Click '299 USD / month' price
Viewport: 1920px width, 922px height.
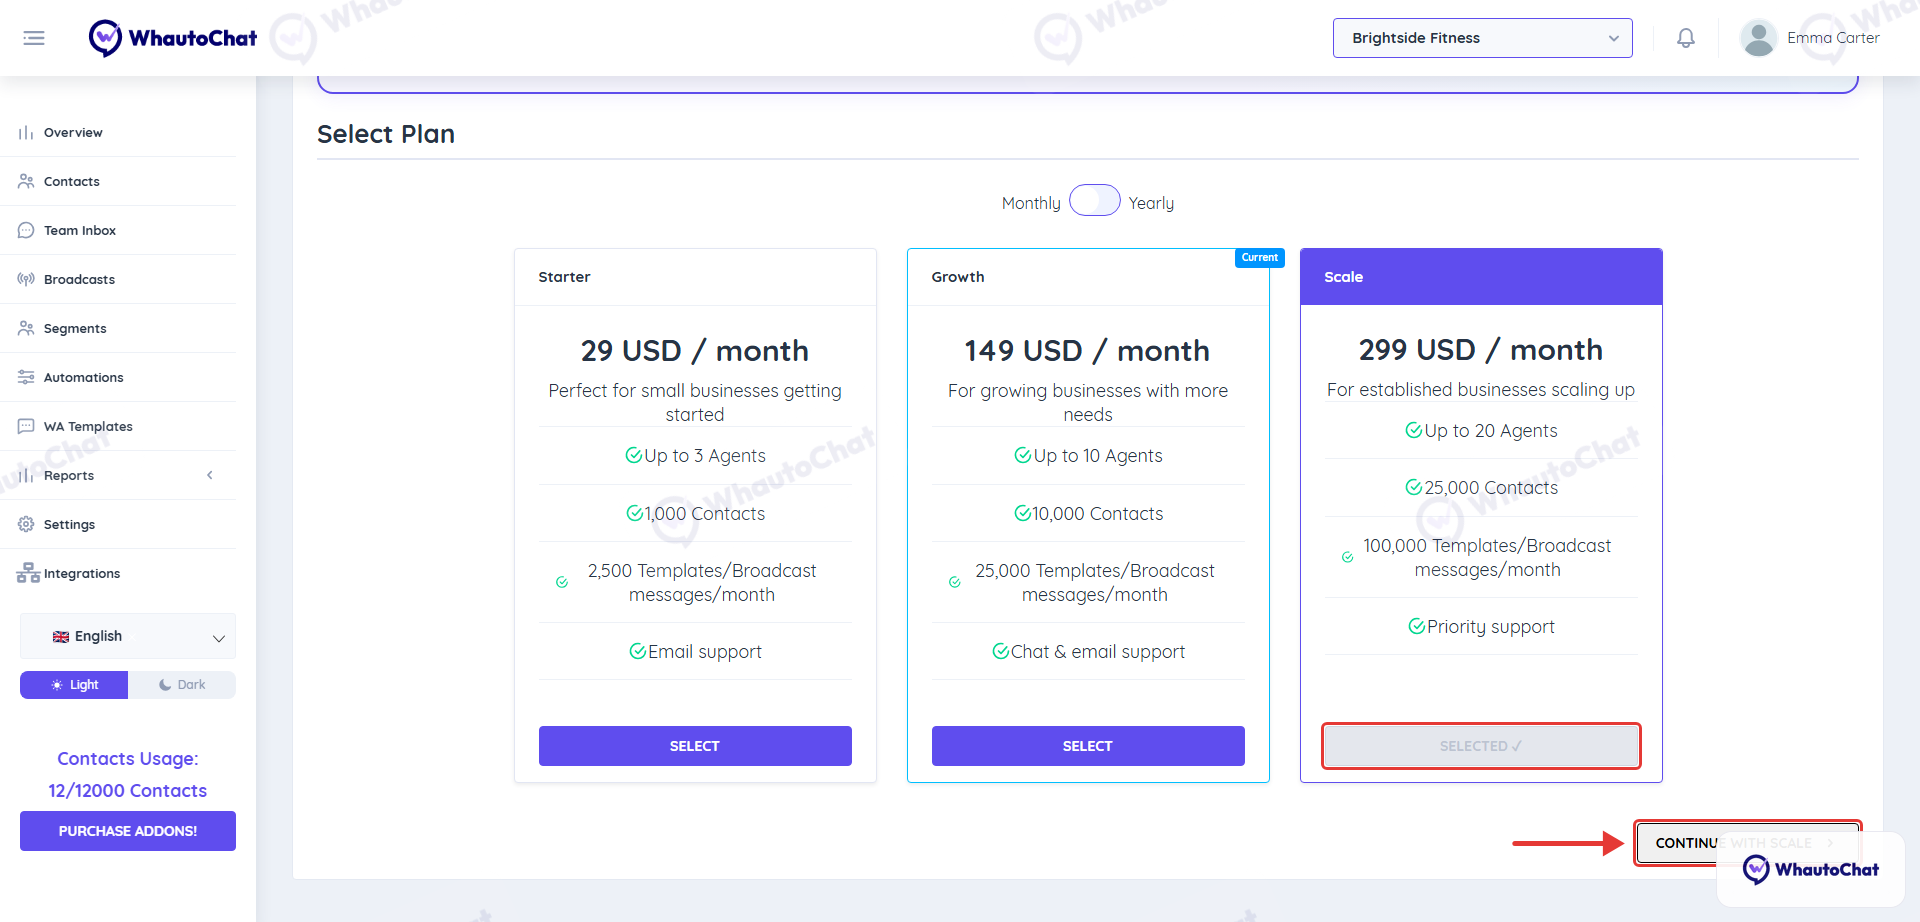coord(1481,349)
